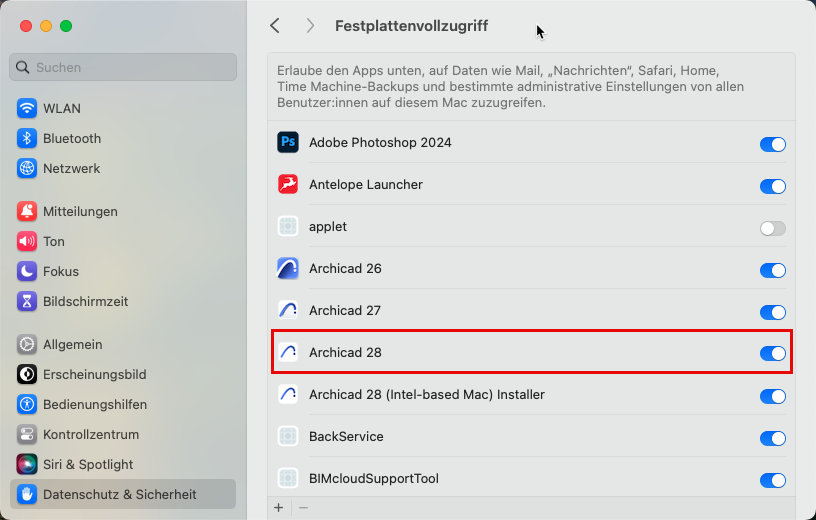The image size is (816, 520).
Task: Select the Archicad 28 Installer row
Action: [427, 395]
